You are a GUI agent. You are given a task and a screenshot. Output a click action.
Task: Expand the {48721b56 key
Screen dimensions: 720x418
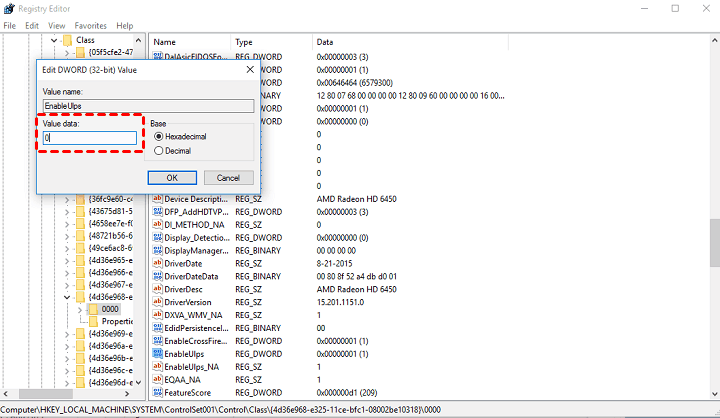coord(67,236)
